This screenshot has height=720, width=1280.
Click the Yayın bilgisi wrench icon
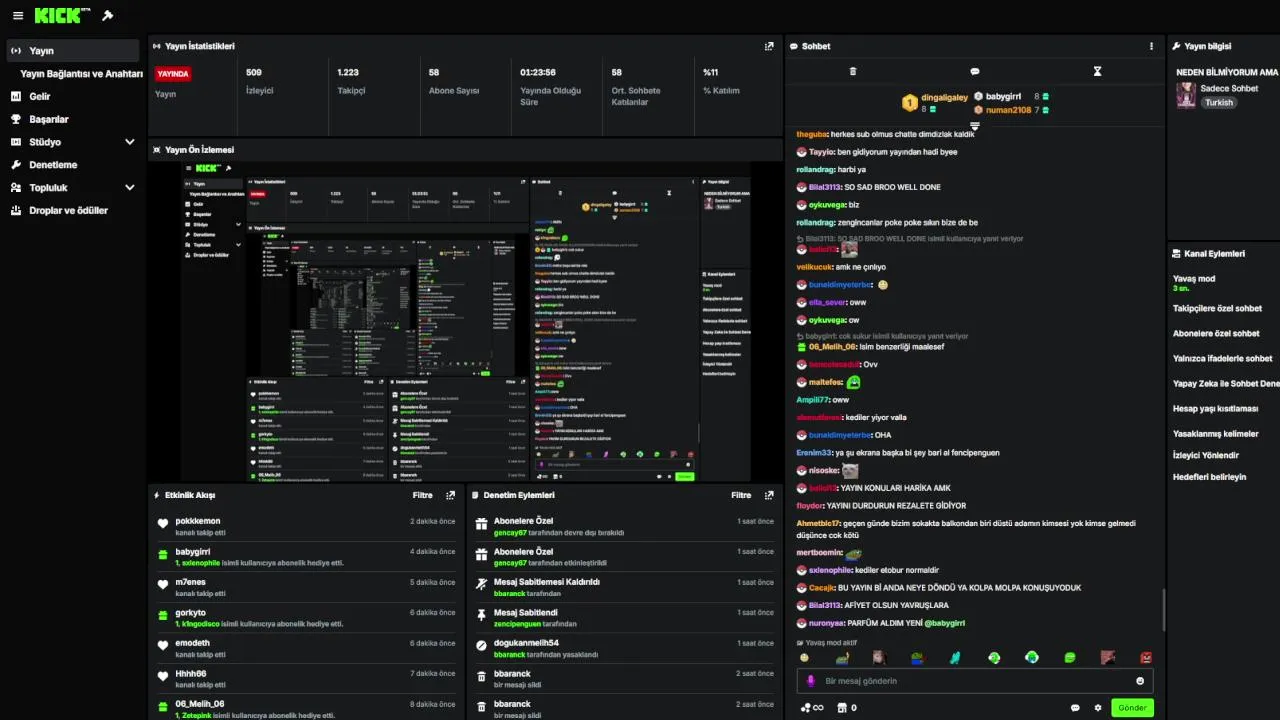[x=1175, y=46]
